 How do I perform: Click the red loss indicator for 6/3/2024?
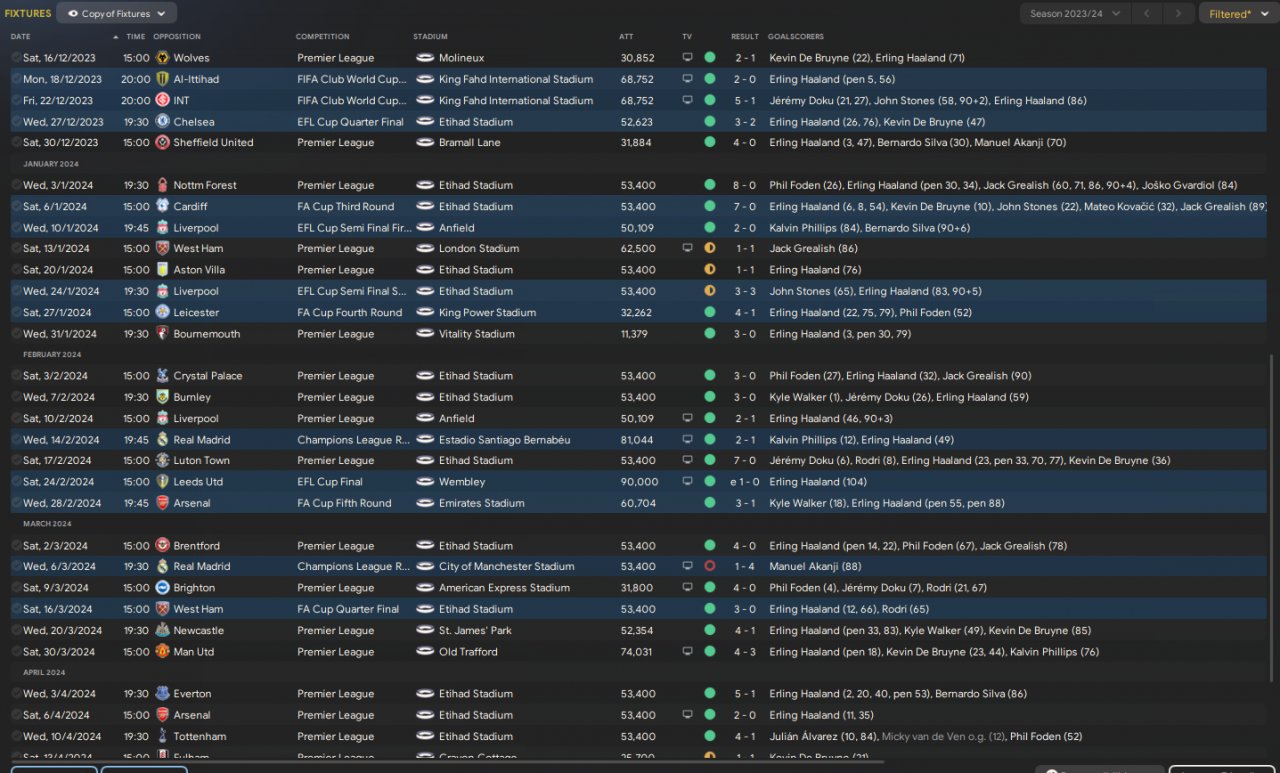pyautogui.click(x=710, y=567)
